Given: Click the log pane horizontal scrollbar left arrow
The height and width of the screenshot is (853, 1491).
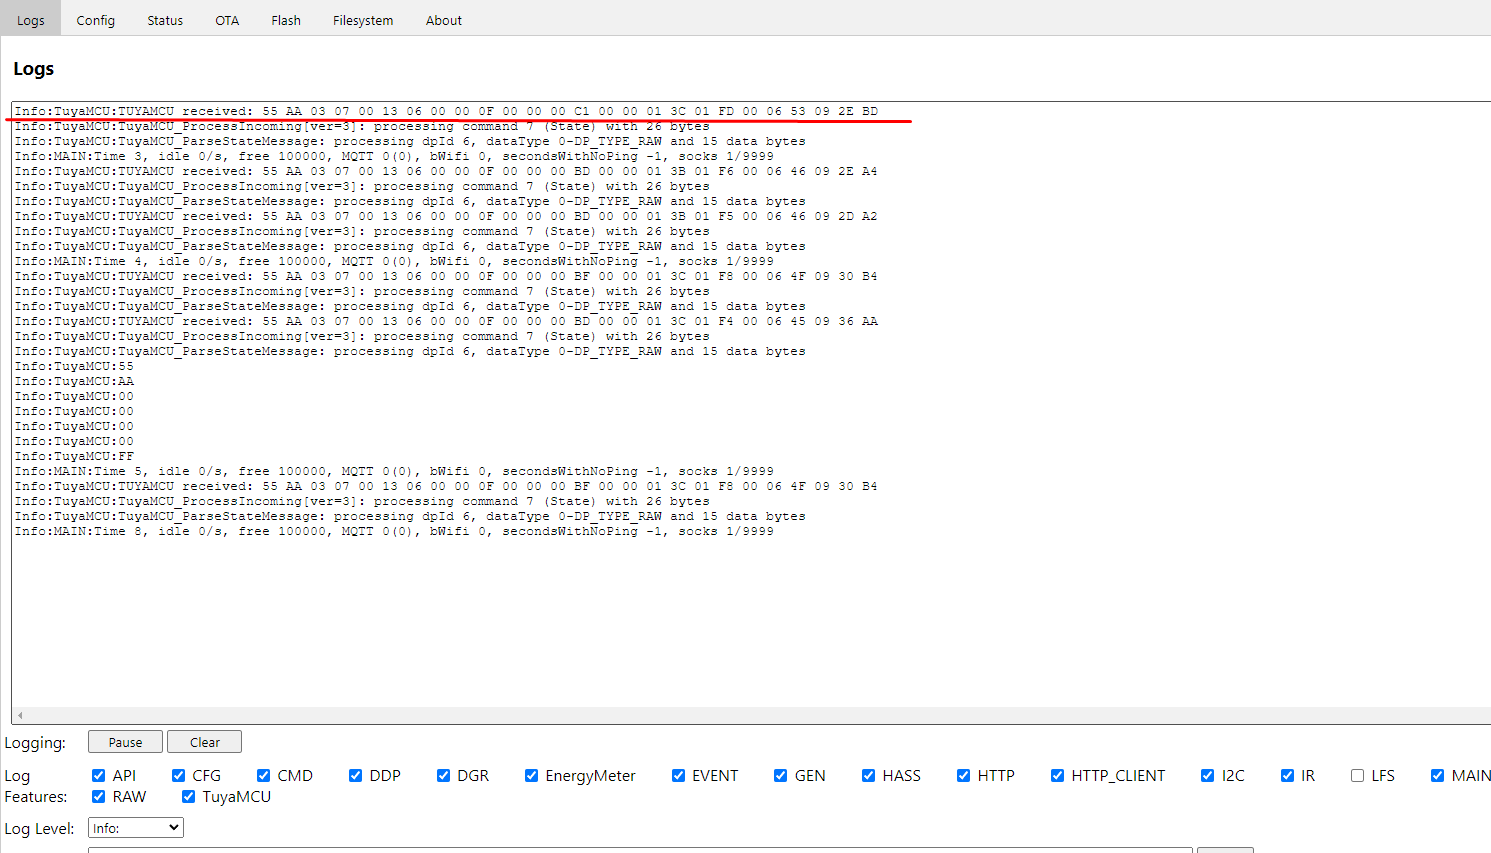Looking at the screenshot, I should pyautogui.click(x=20, y=715).
